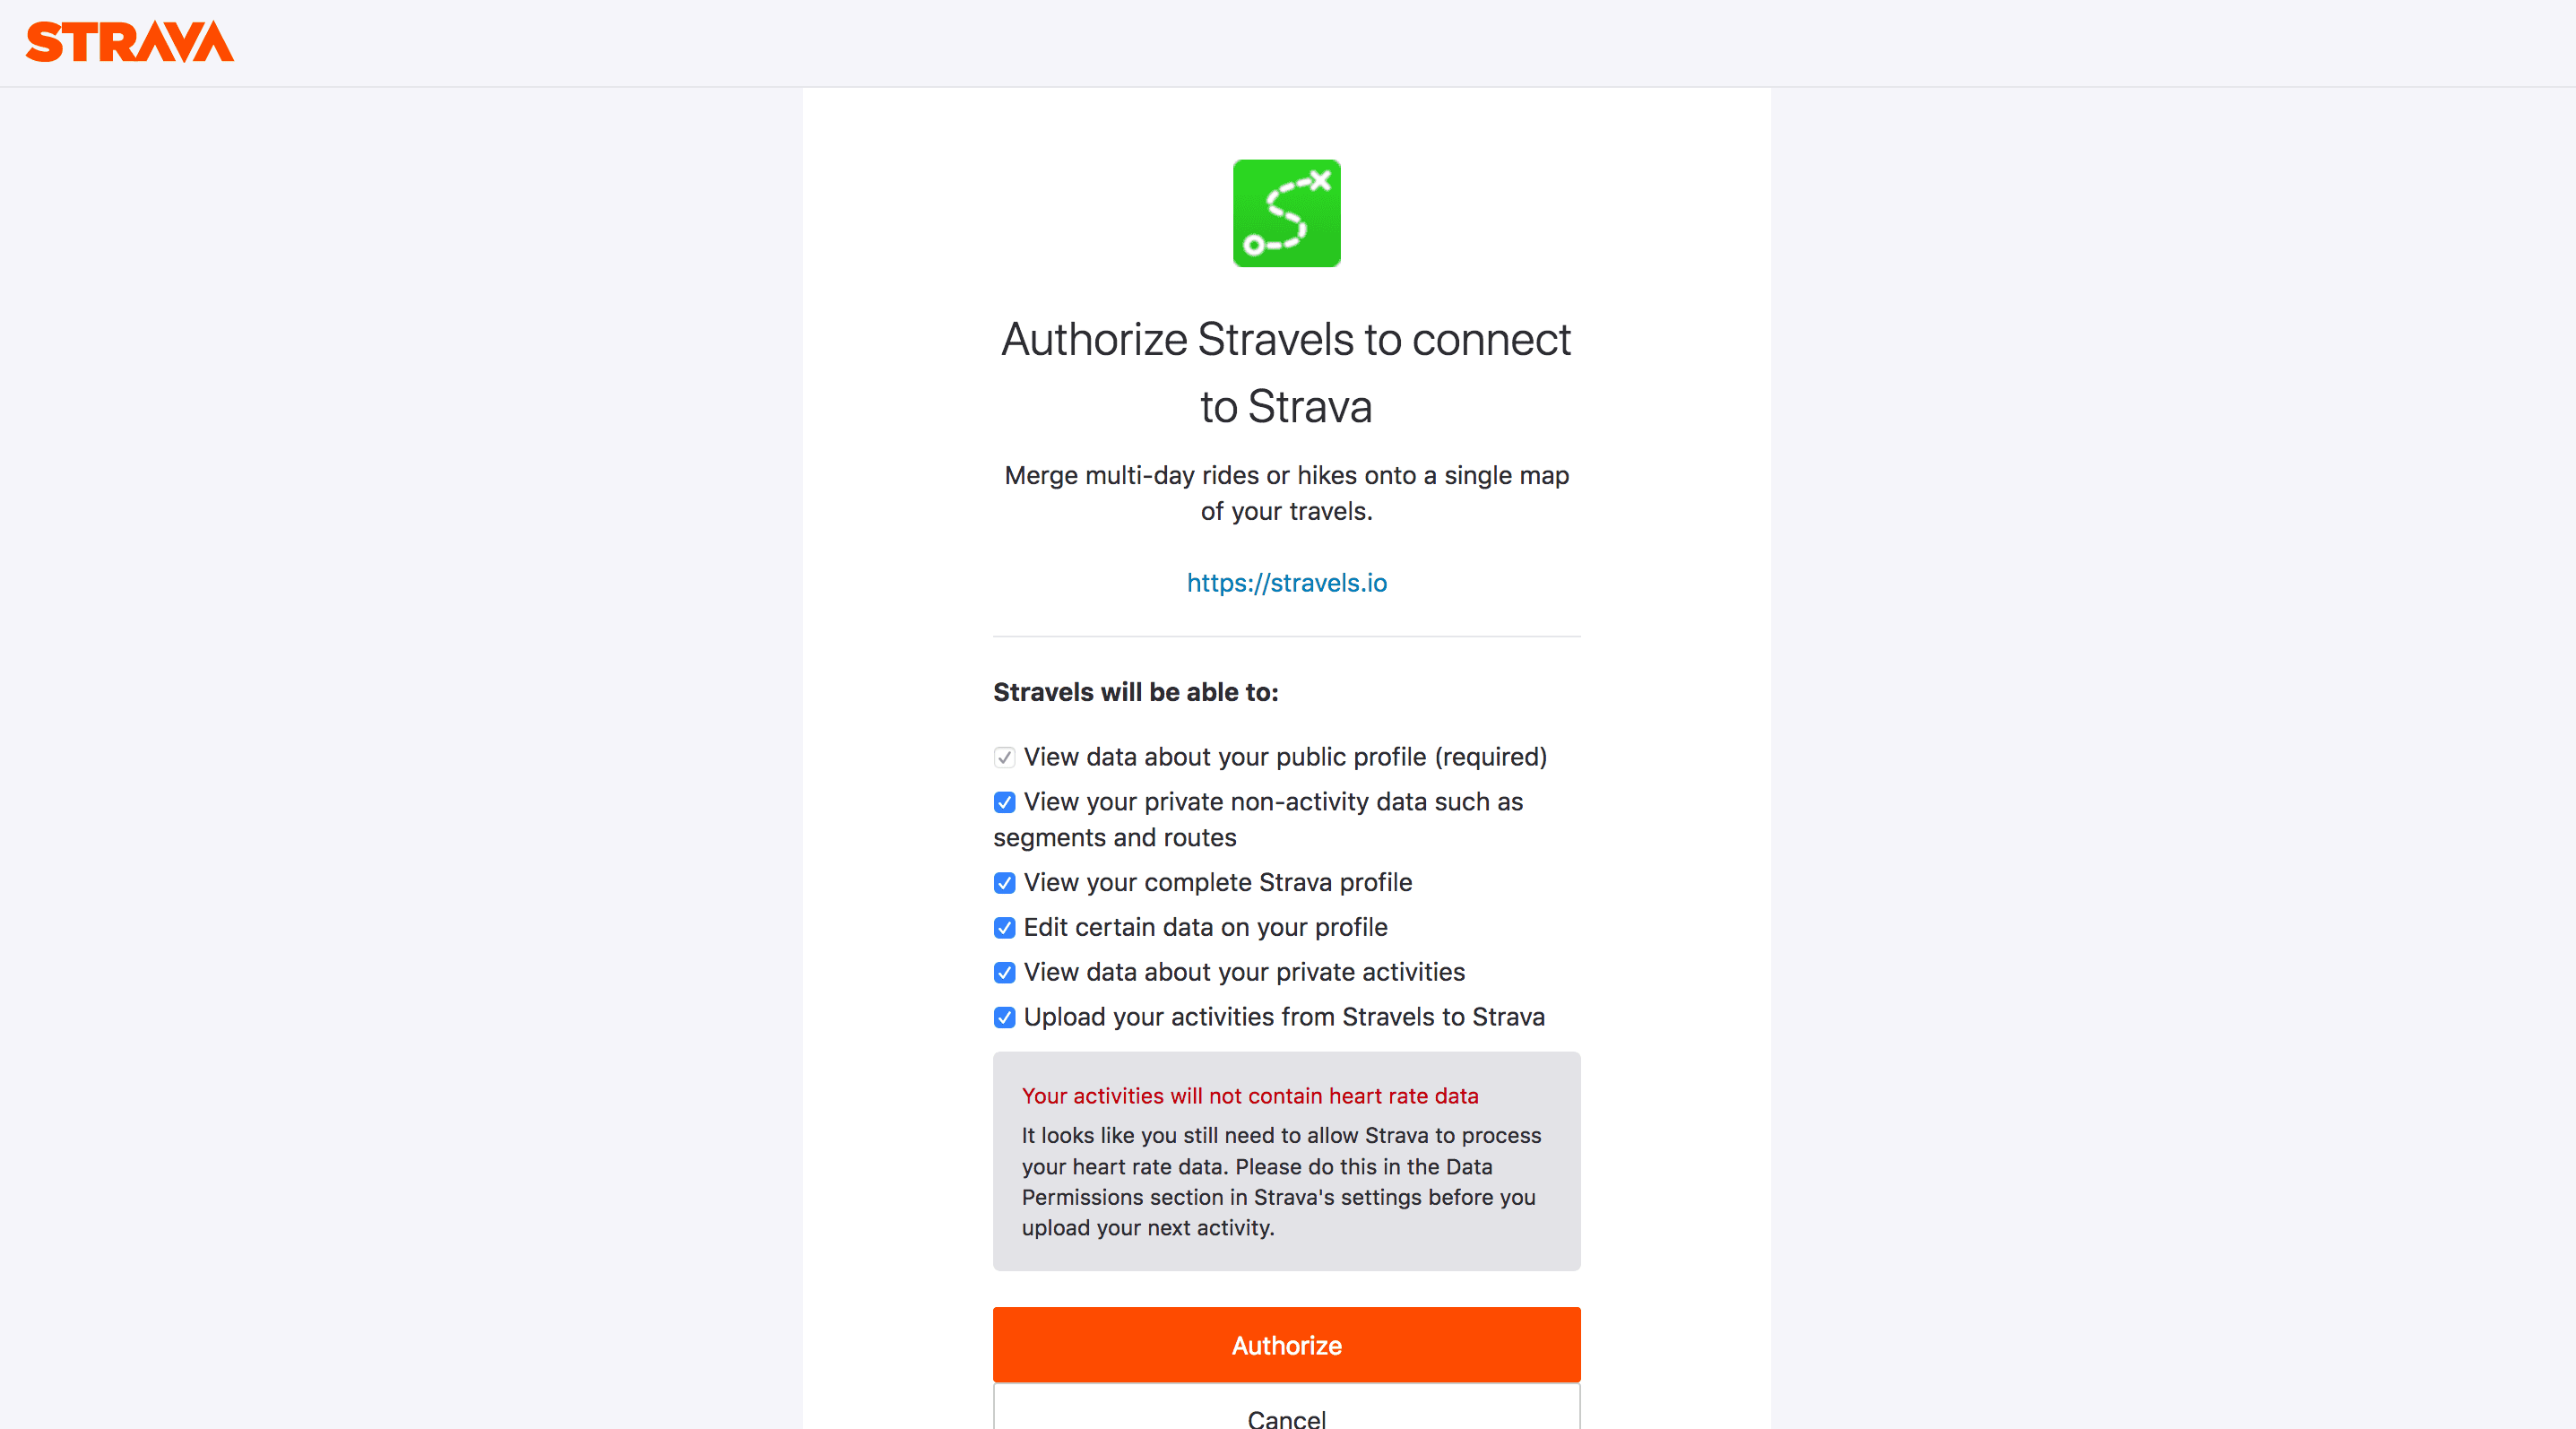Click the heart rate data warning title
2576x1429 pixels.
[x=1250, y=1096]
